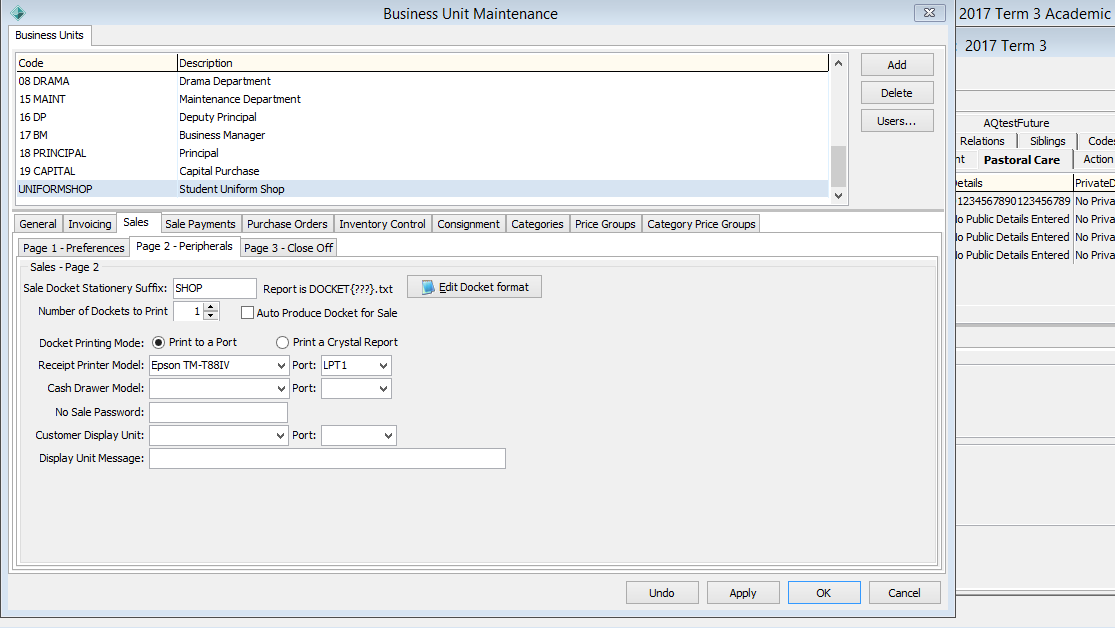
Task: Click the Edit Docket format button
Action: point(474,287)
